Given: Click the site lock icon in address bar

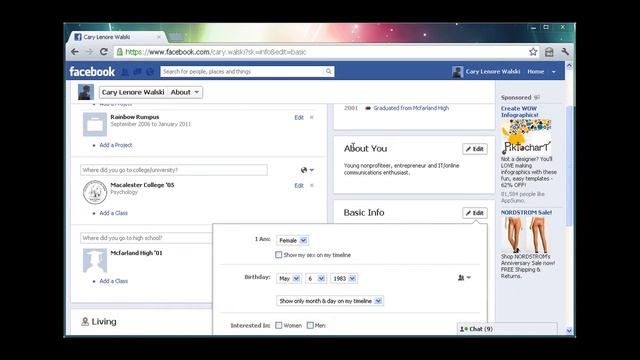Looking at the screenshot, I should (x=120, y=52).
